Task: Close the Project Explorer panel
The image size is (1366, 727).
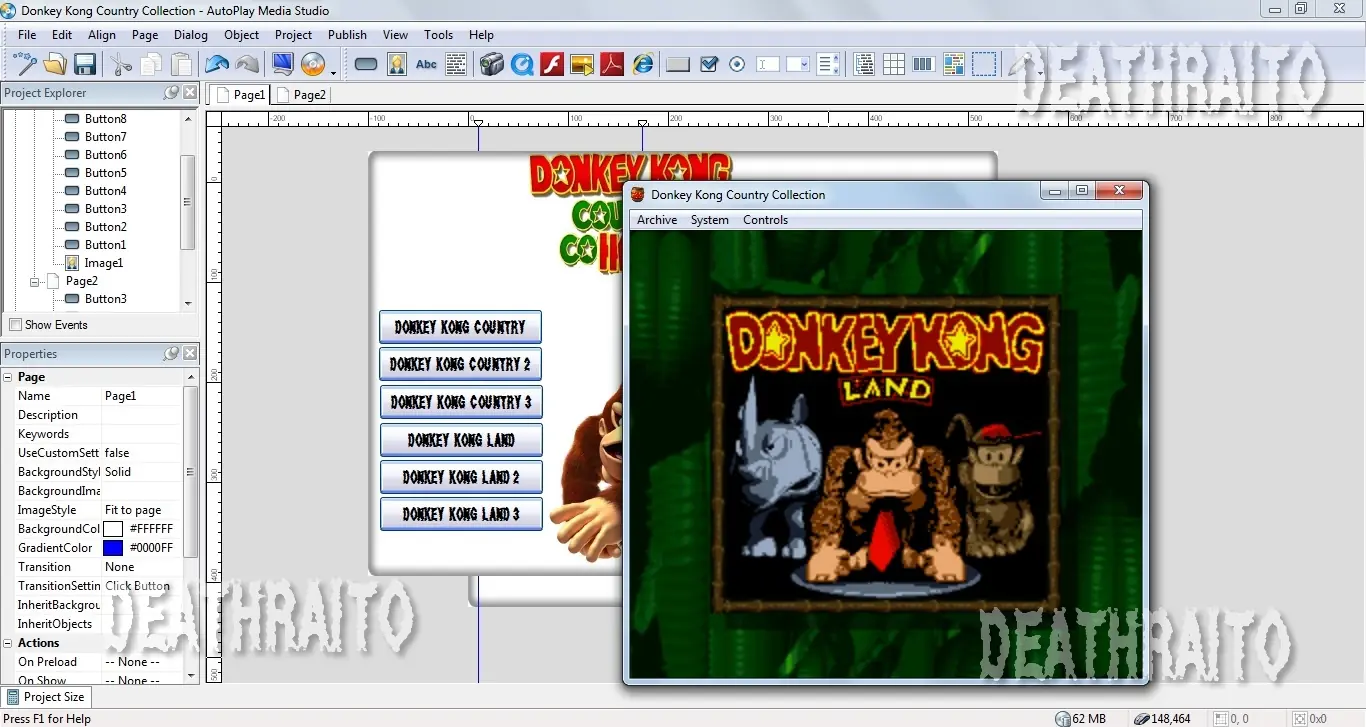Action: pos(190,93)
